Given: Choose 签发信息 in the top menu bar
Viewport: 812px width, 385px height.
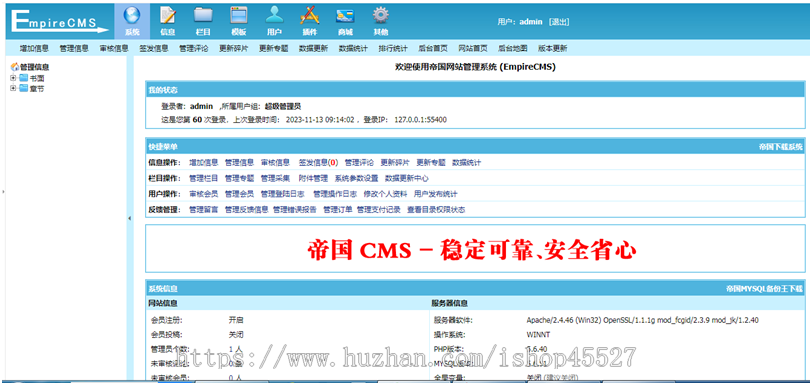Looking at the screenshot, I should tap(154, 49).
